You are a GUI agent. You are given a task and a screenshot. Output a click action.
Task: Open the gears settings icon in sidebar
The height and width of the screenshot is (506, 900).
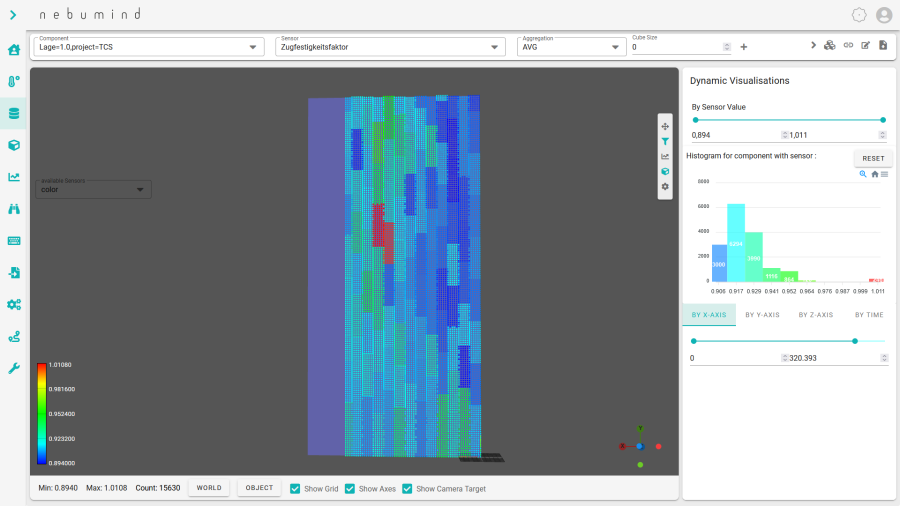[x=14, y=305]
